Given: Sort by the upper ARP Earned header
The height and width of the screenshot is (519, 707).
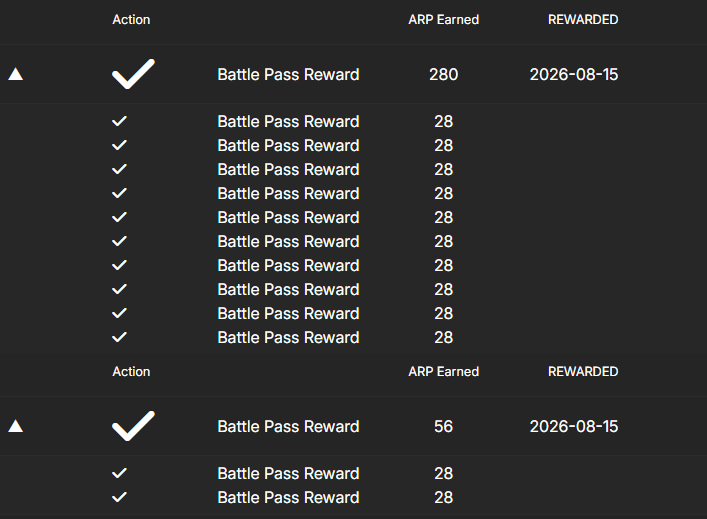Looking at the screenshot, I should click(x=443, y=19).
